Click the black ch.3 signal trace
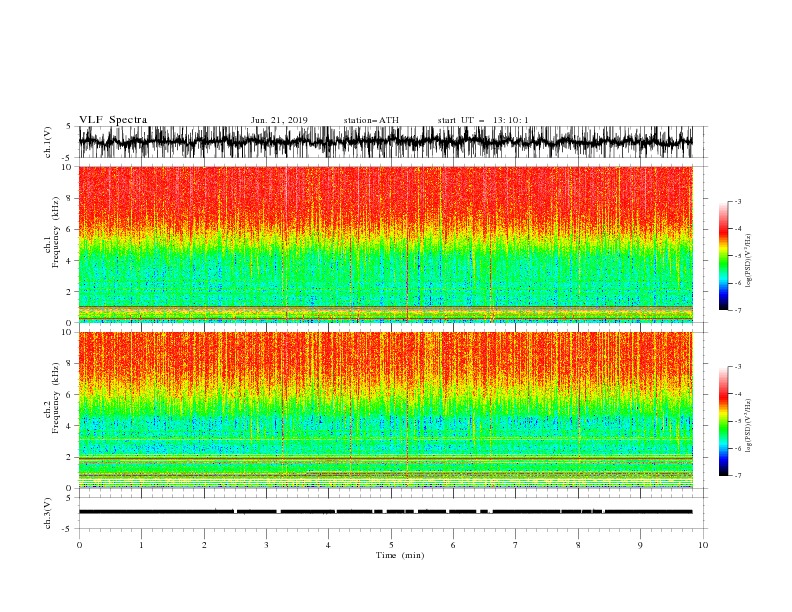 click(x=385, y=512)
